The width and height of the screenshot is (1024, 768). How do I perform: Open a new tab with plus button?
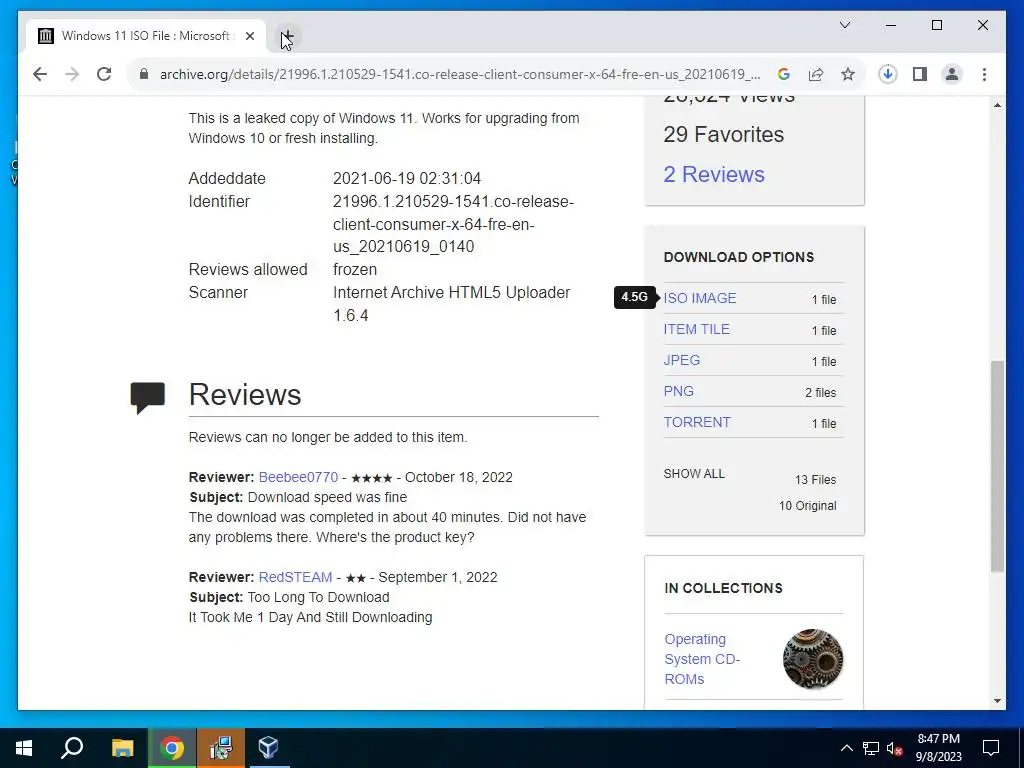(287, 36)
